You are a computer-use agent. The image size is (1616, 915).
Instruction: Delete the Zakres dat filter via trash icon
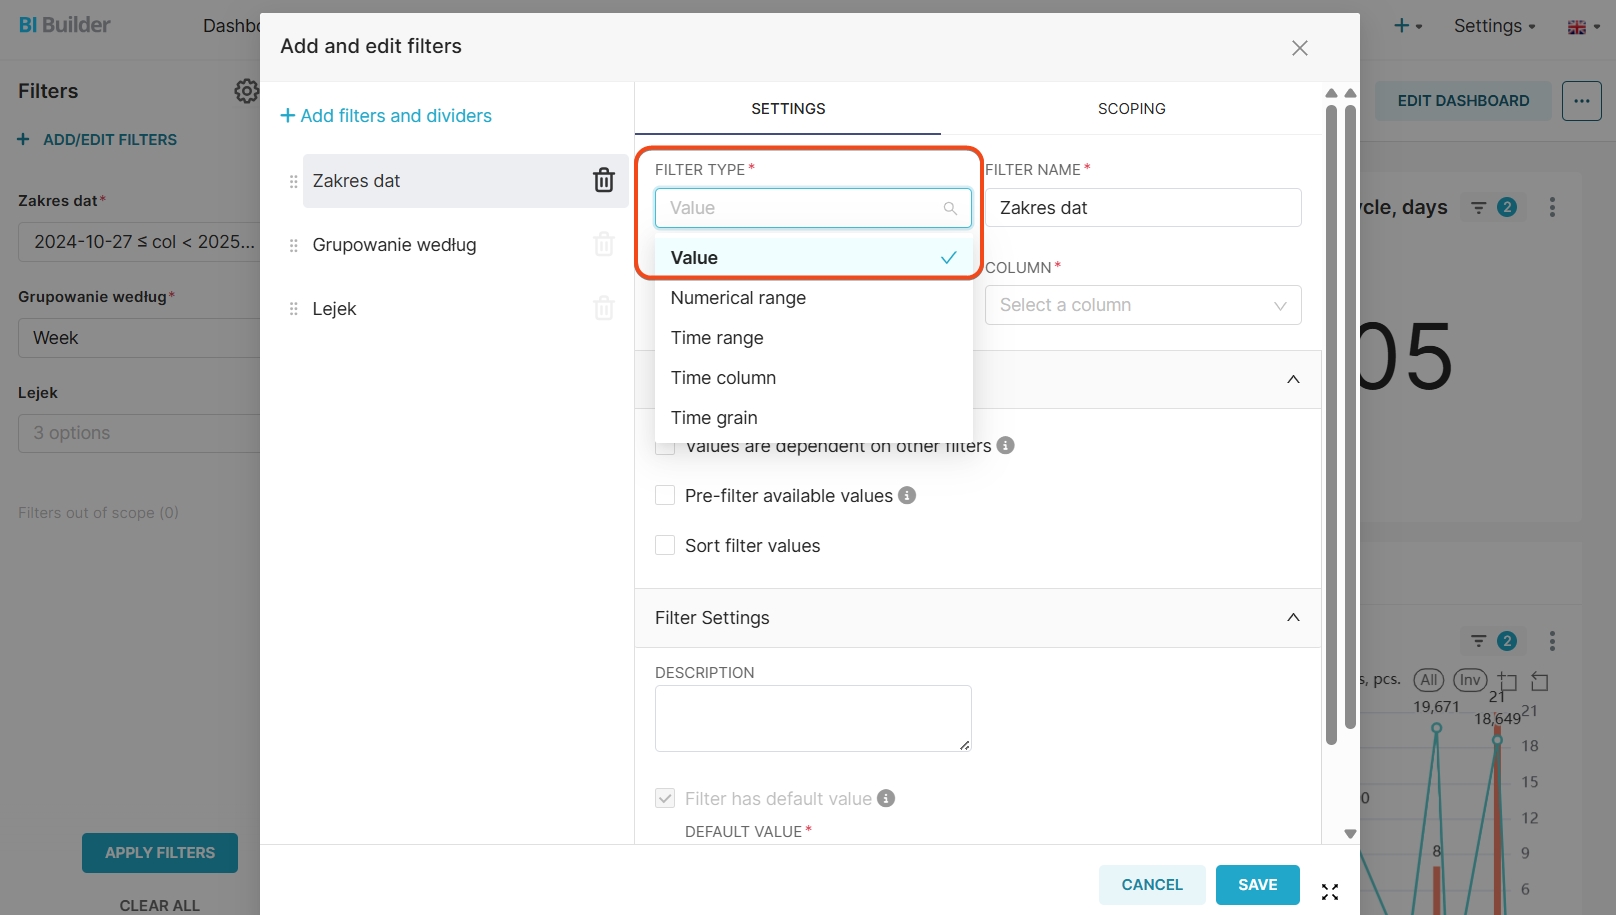(x=603, y=180)
